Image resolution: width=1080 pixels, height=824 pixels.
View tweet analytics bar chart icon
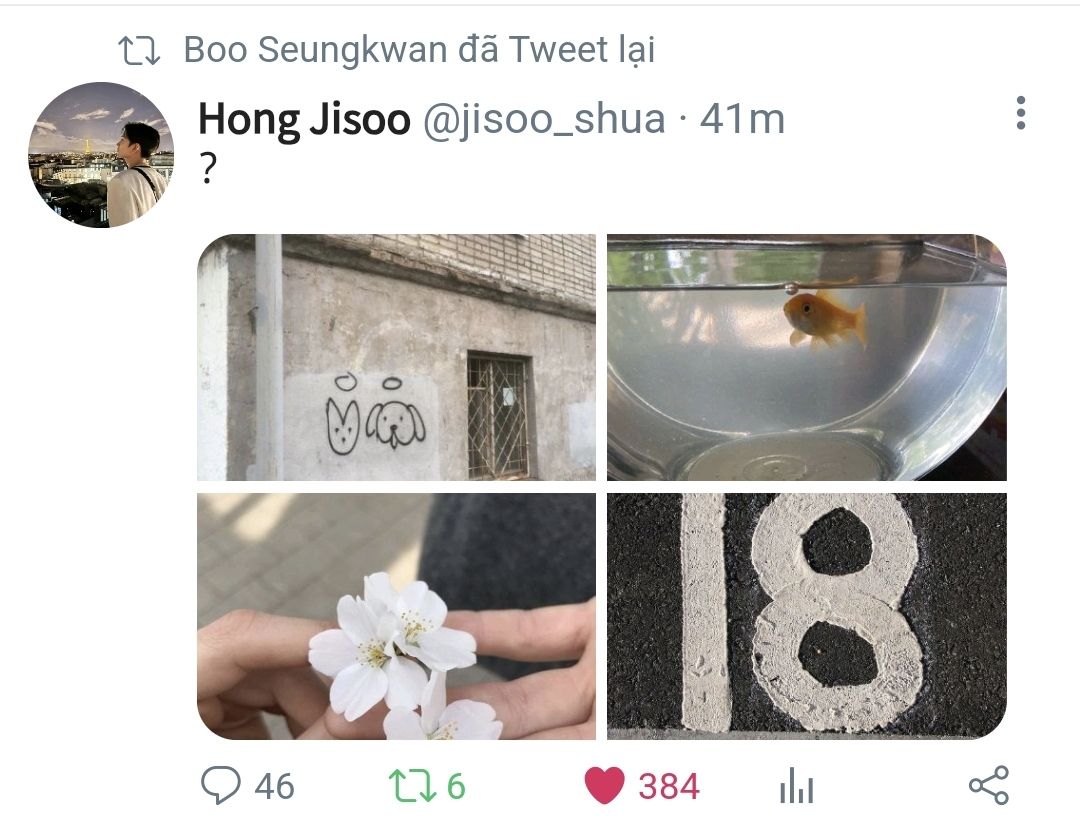pyautogui.click(x=797, y=786)
